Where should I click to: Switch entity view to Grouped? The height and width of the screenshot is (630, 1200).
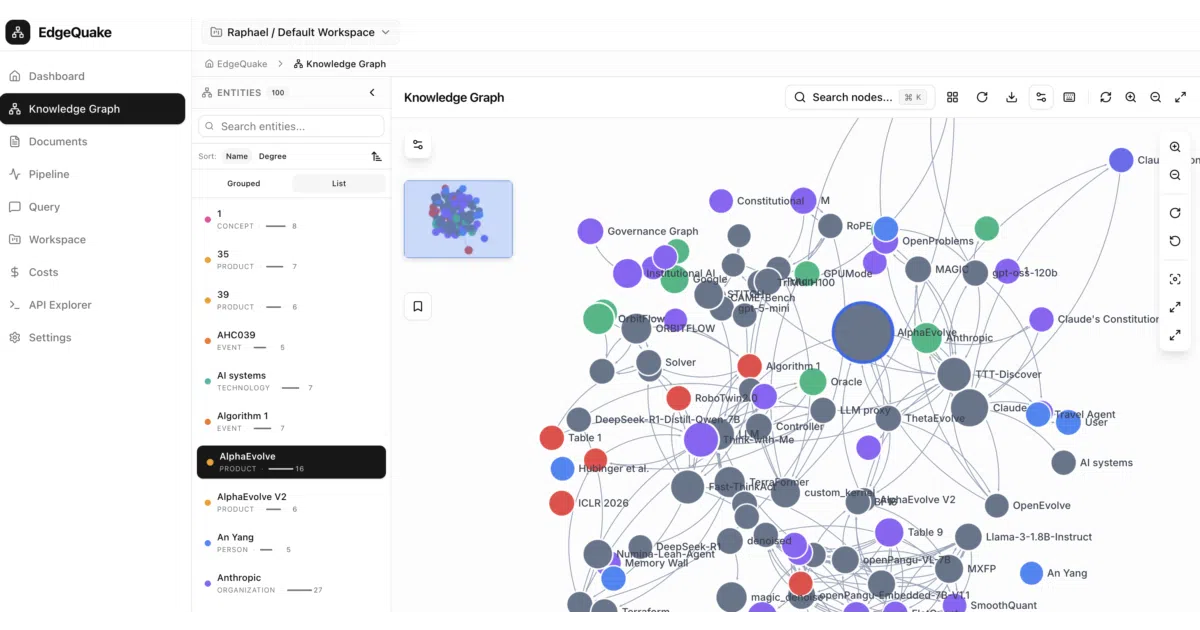point(243,184)
